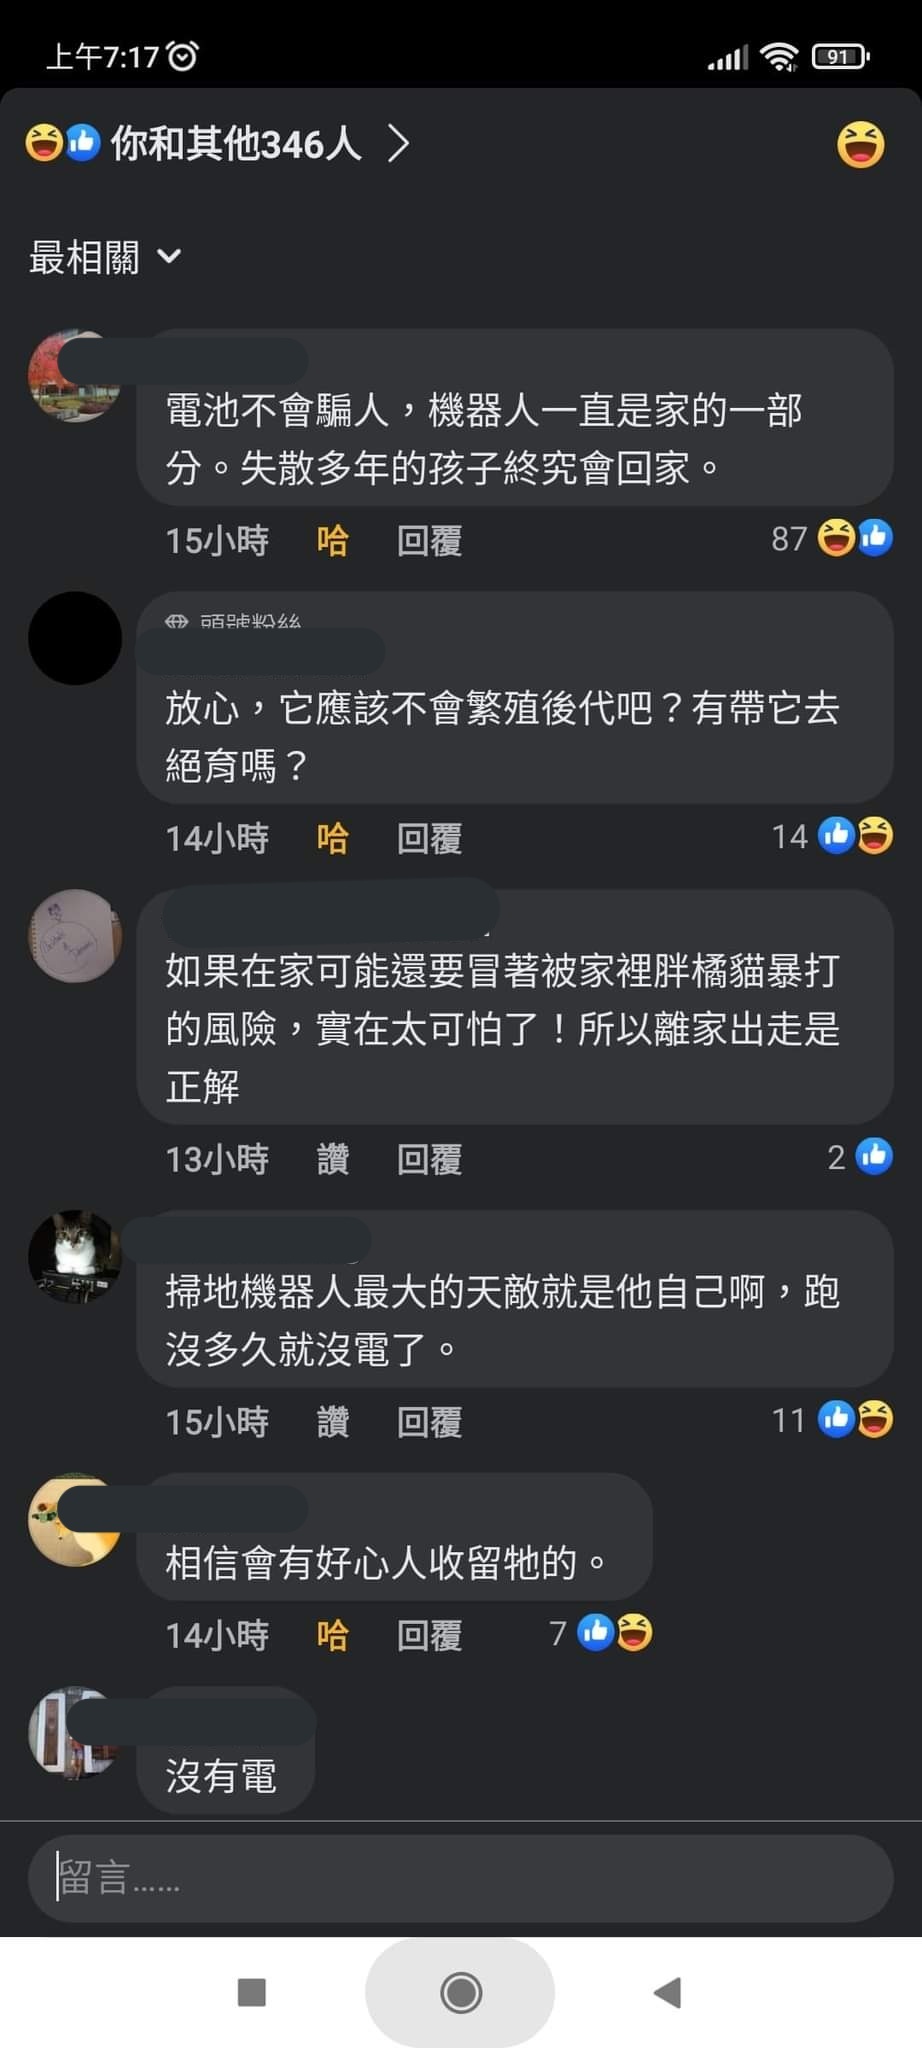Tap the laughing reaction icon at top right

(x=860, y=144)
